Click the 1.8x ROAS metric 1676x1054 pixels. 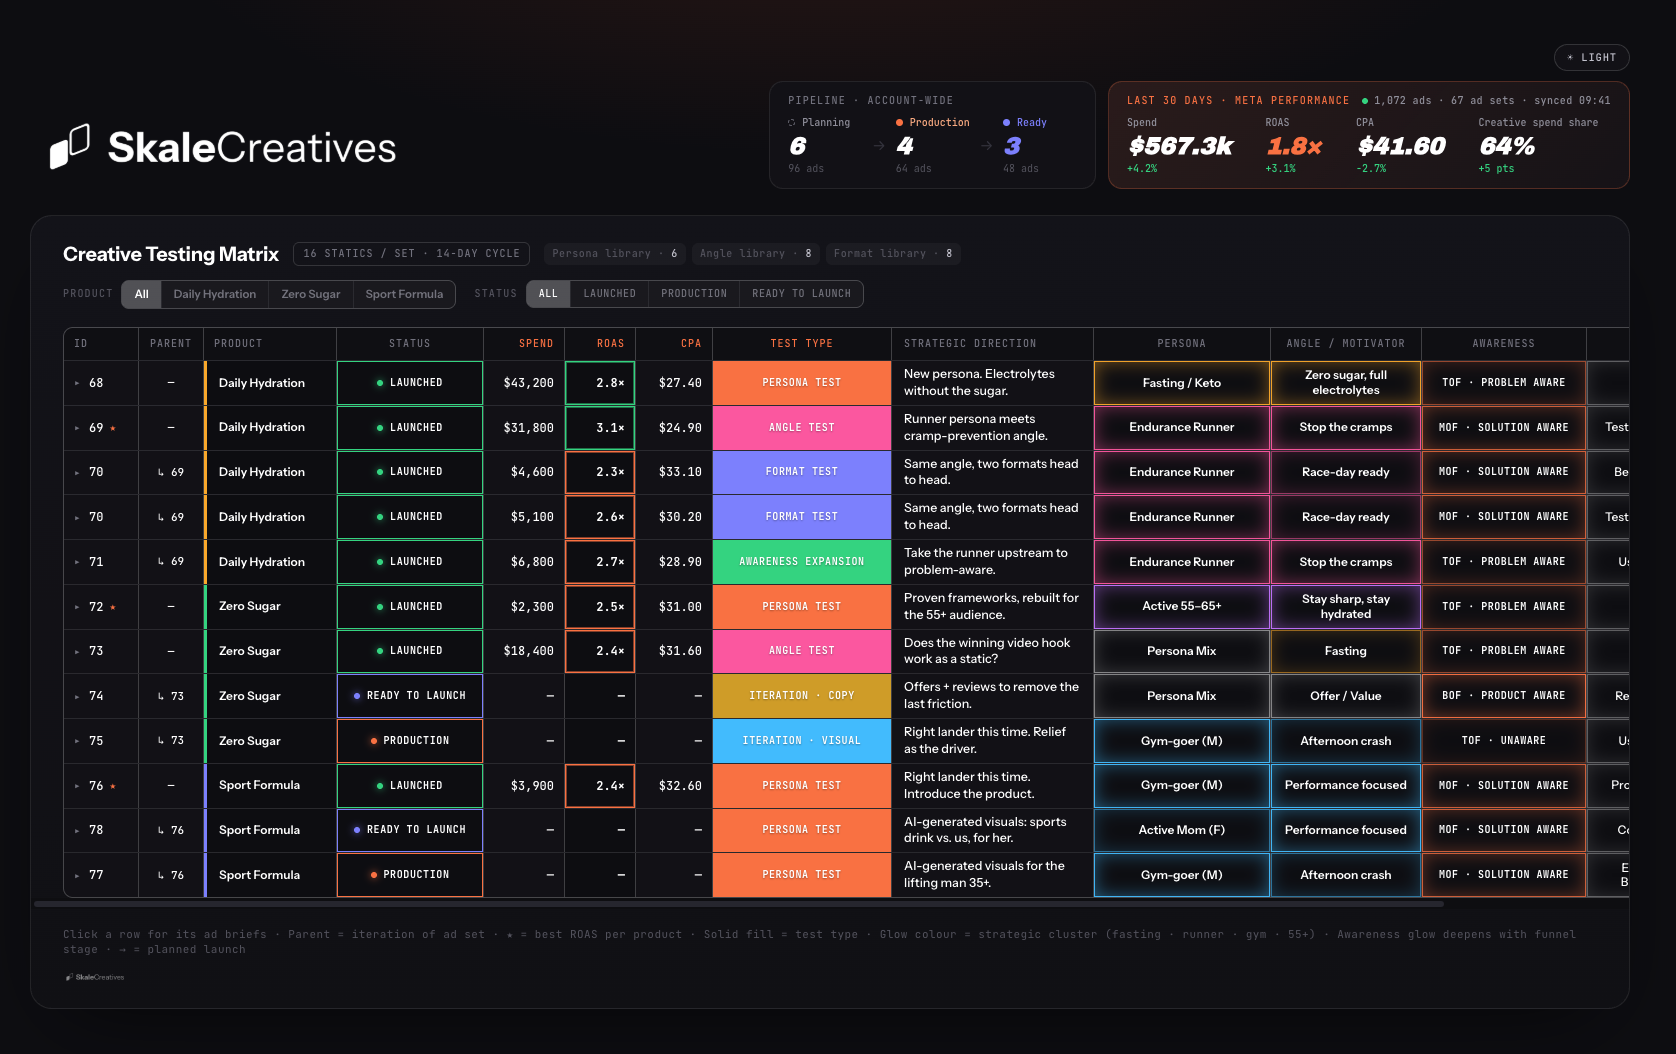1295,147
